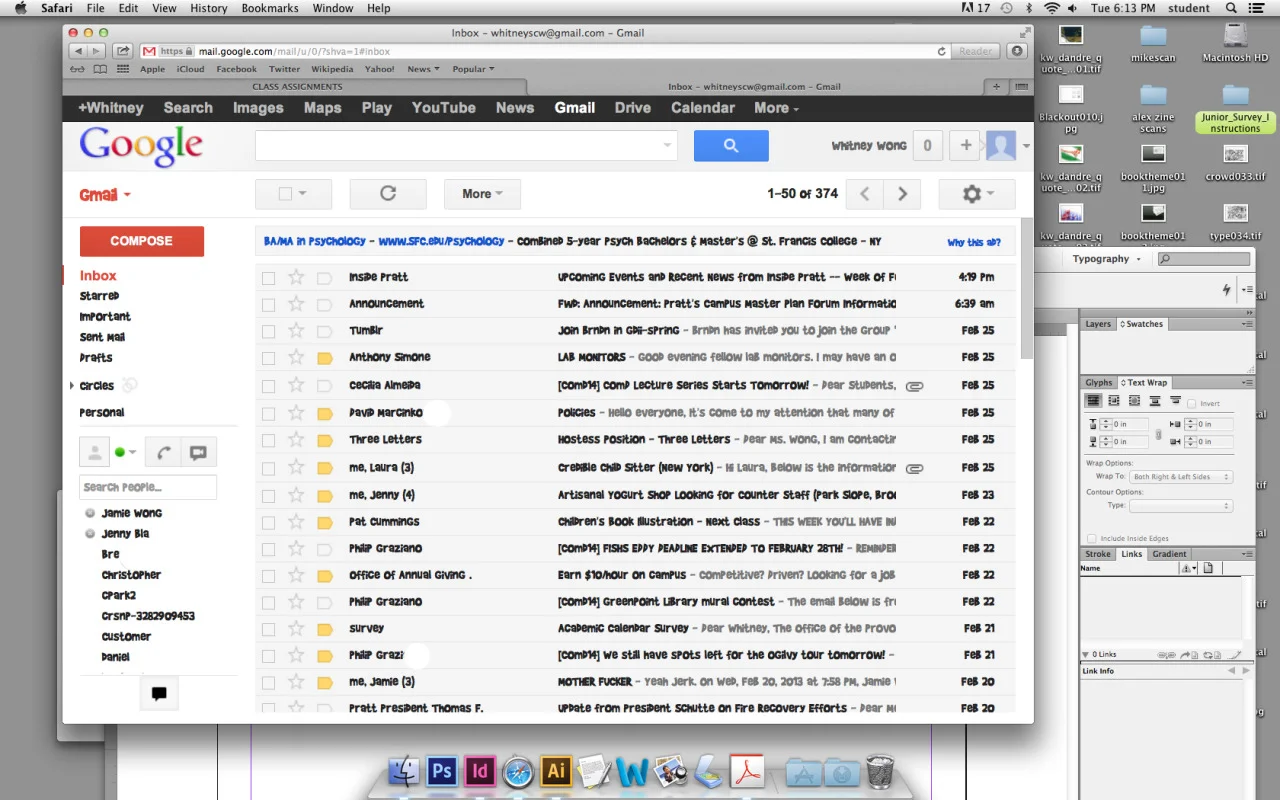Switch to the Gradient panel tab
This screenshot has height=800, width=1280.
point(1169,554)
